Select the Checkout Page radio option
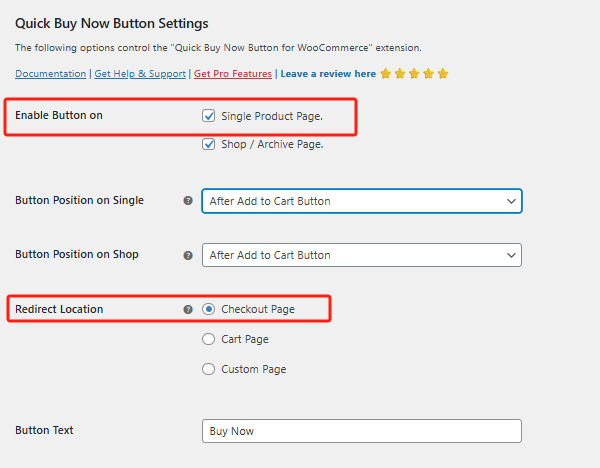 (209, 309)
